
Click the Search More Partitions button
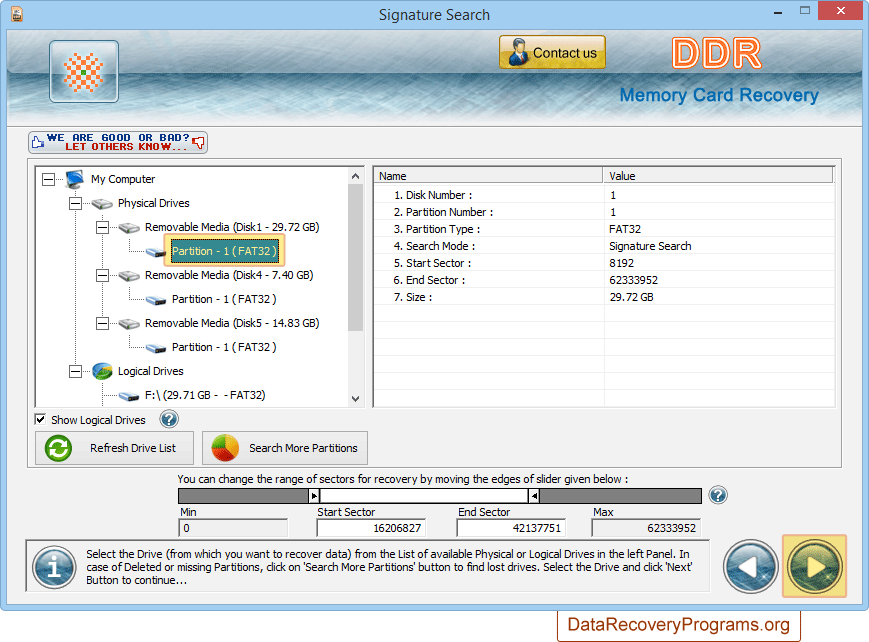click(x=285, y=448)
